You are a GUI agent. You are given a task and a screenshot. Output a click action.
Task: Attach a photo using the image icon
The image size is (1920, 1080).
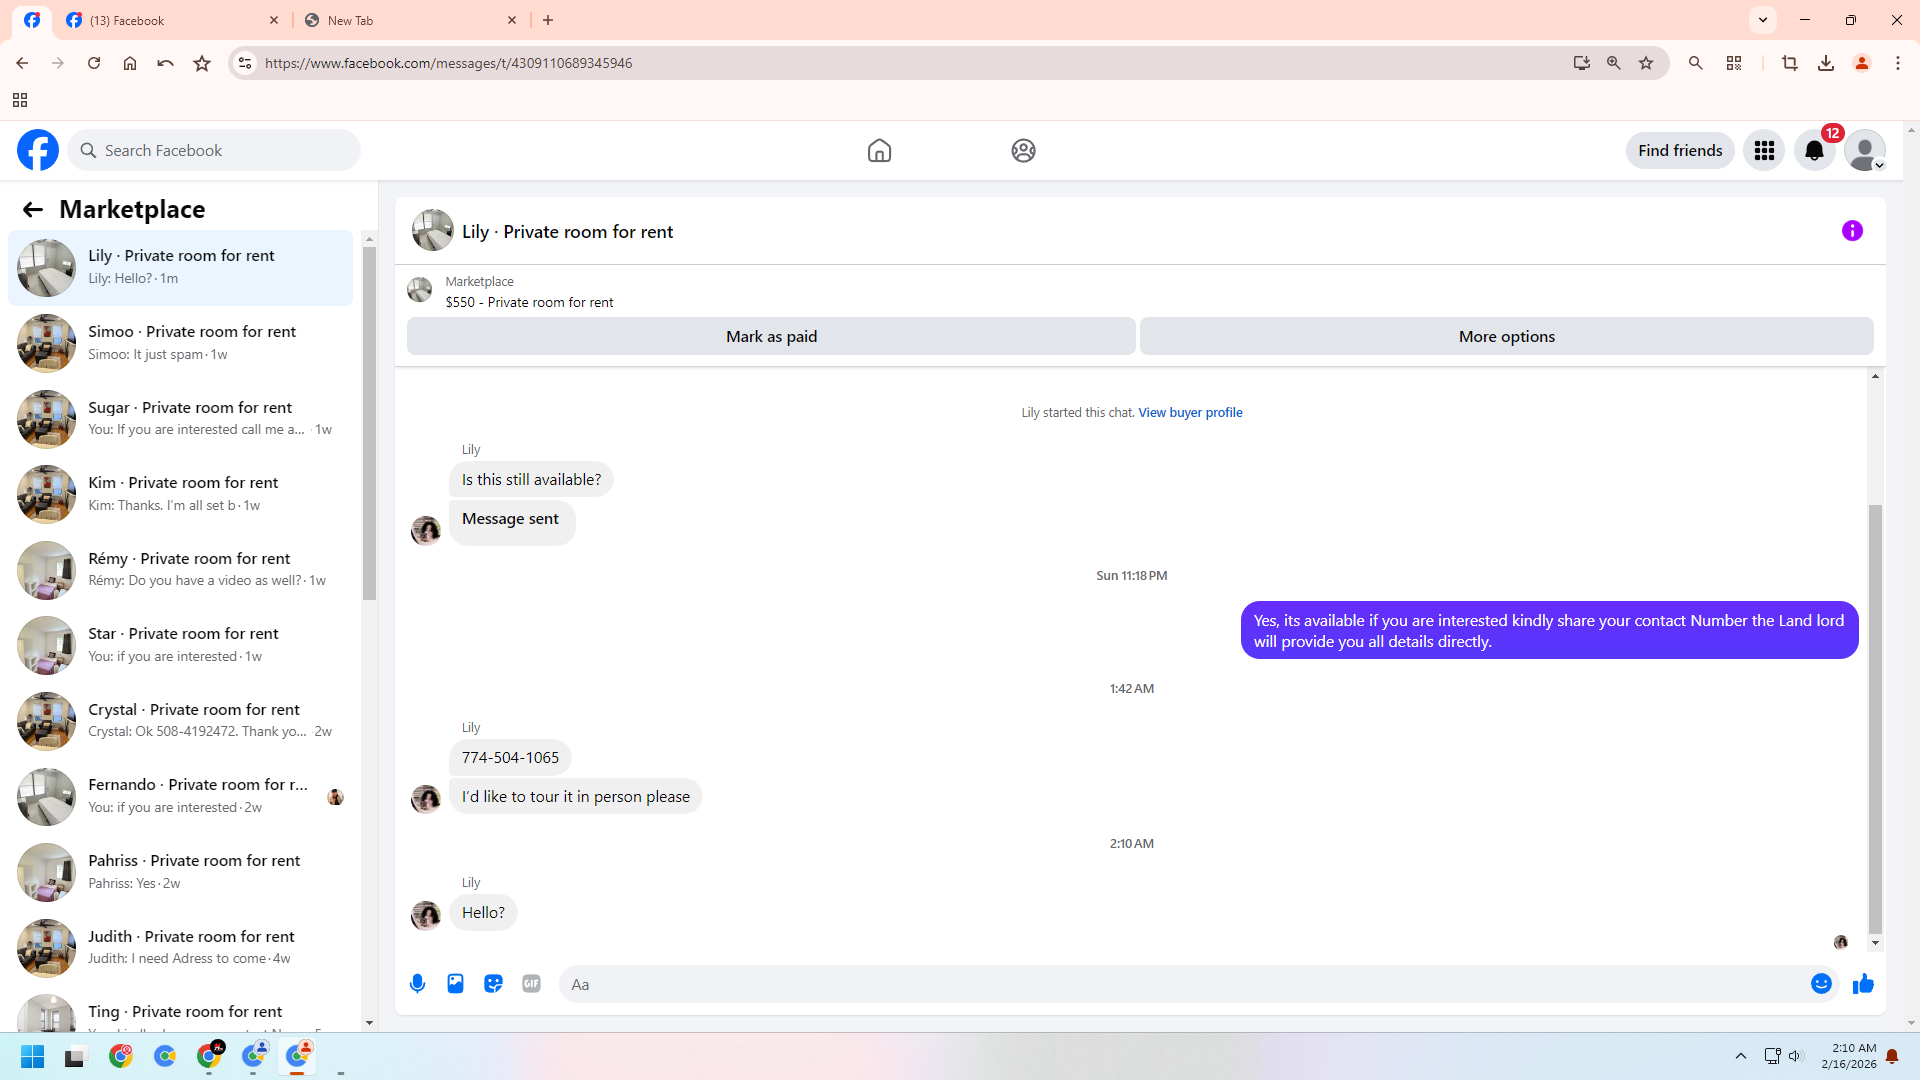[x=455, y=984]
